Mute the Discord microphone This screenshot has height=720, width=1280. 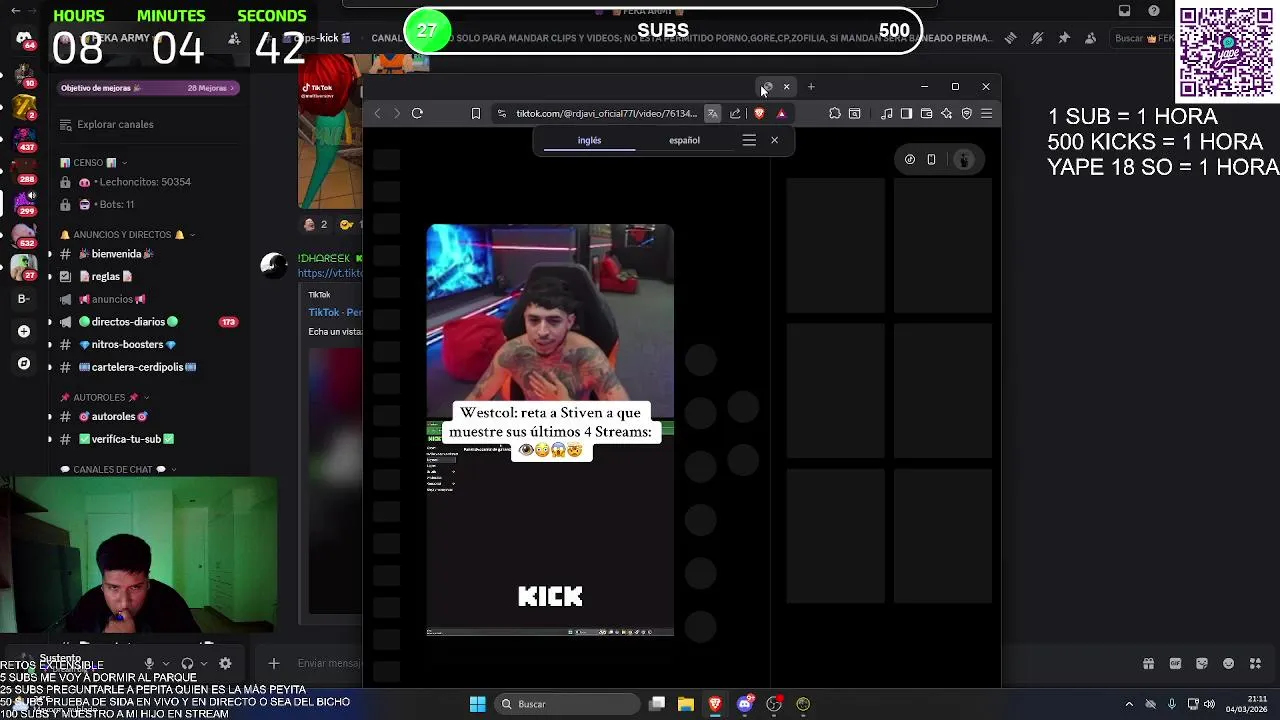coord(149,663)
